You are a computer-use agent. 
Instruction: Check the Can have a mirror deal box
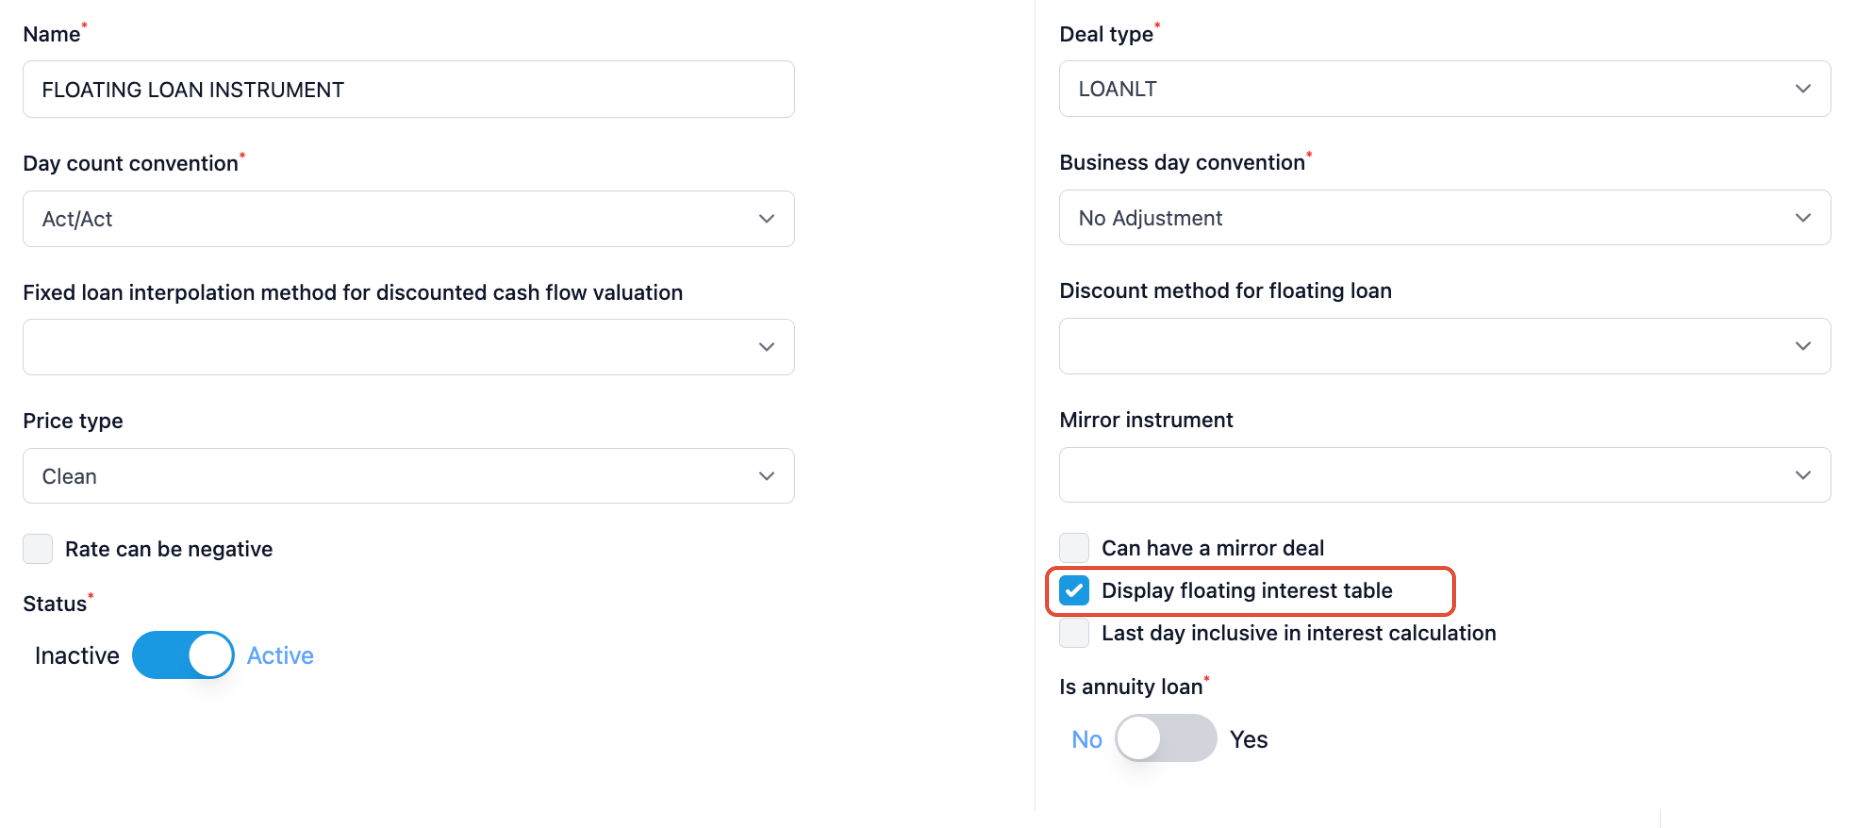tap(1074, 548)
